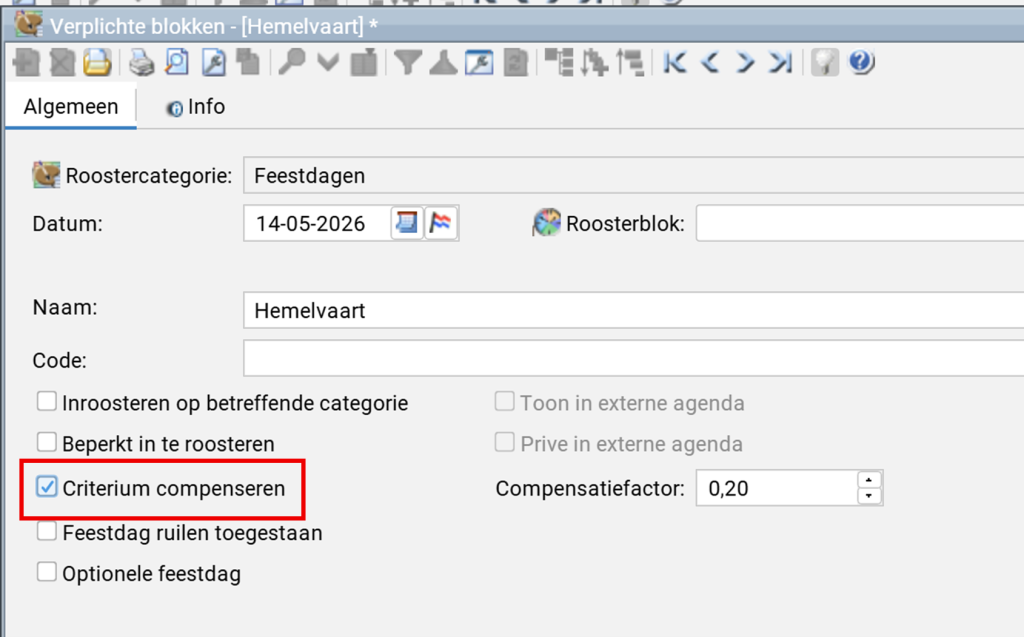Focus the empty Code input field

630,359
